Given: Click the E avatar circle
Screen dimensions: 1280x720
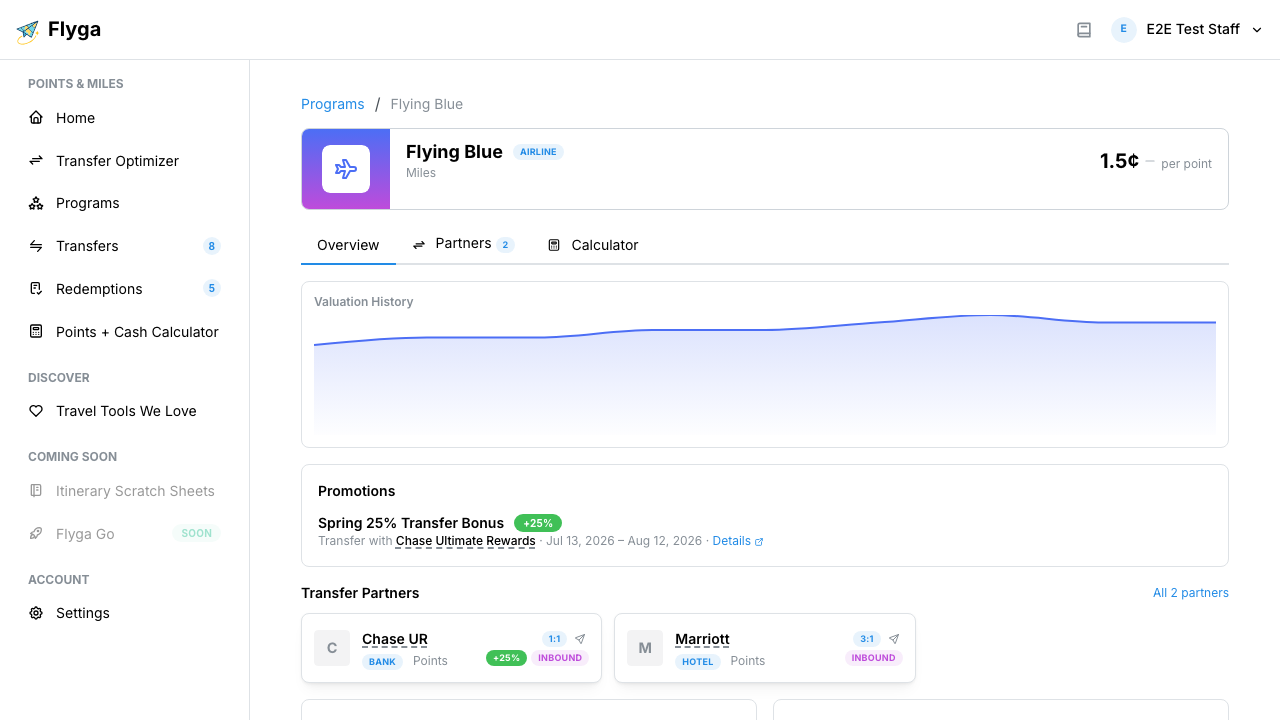Looking at the screenshot, I should 1124,30.
